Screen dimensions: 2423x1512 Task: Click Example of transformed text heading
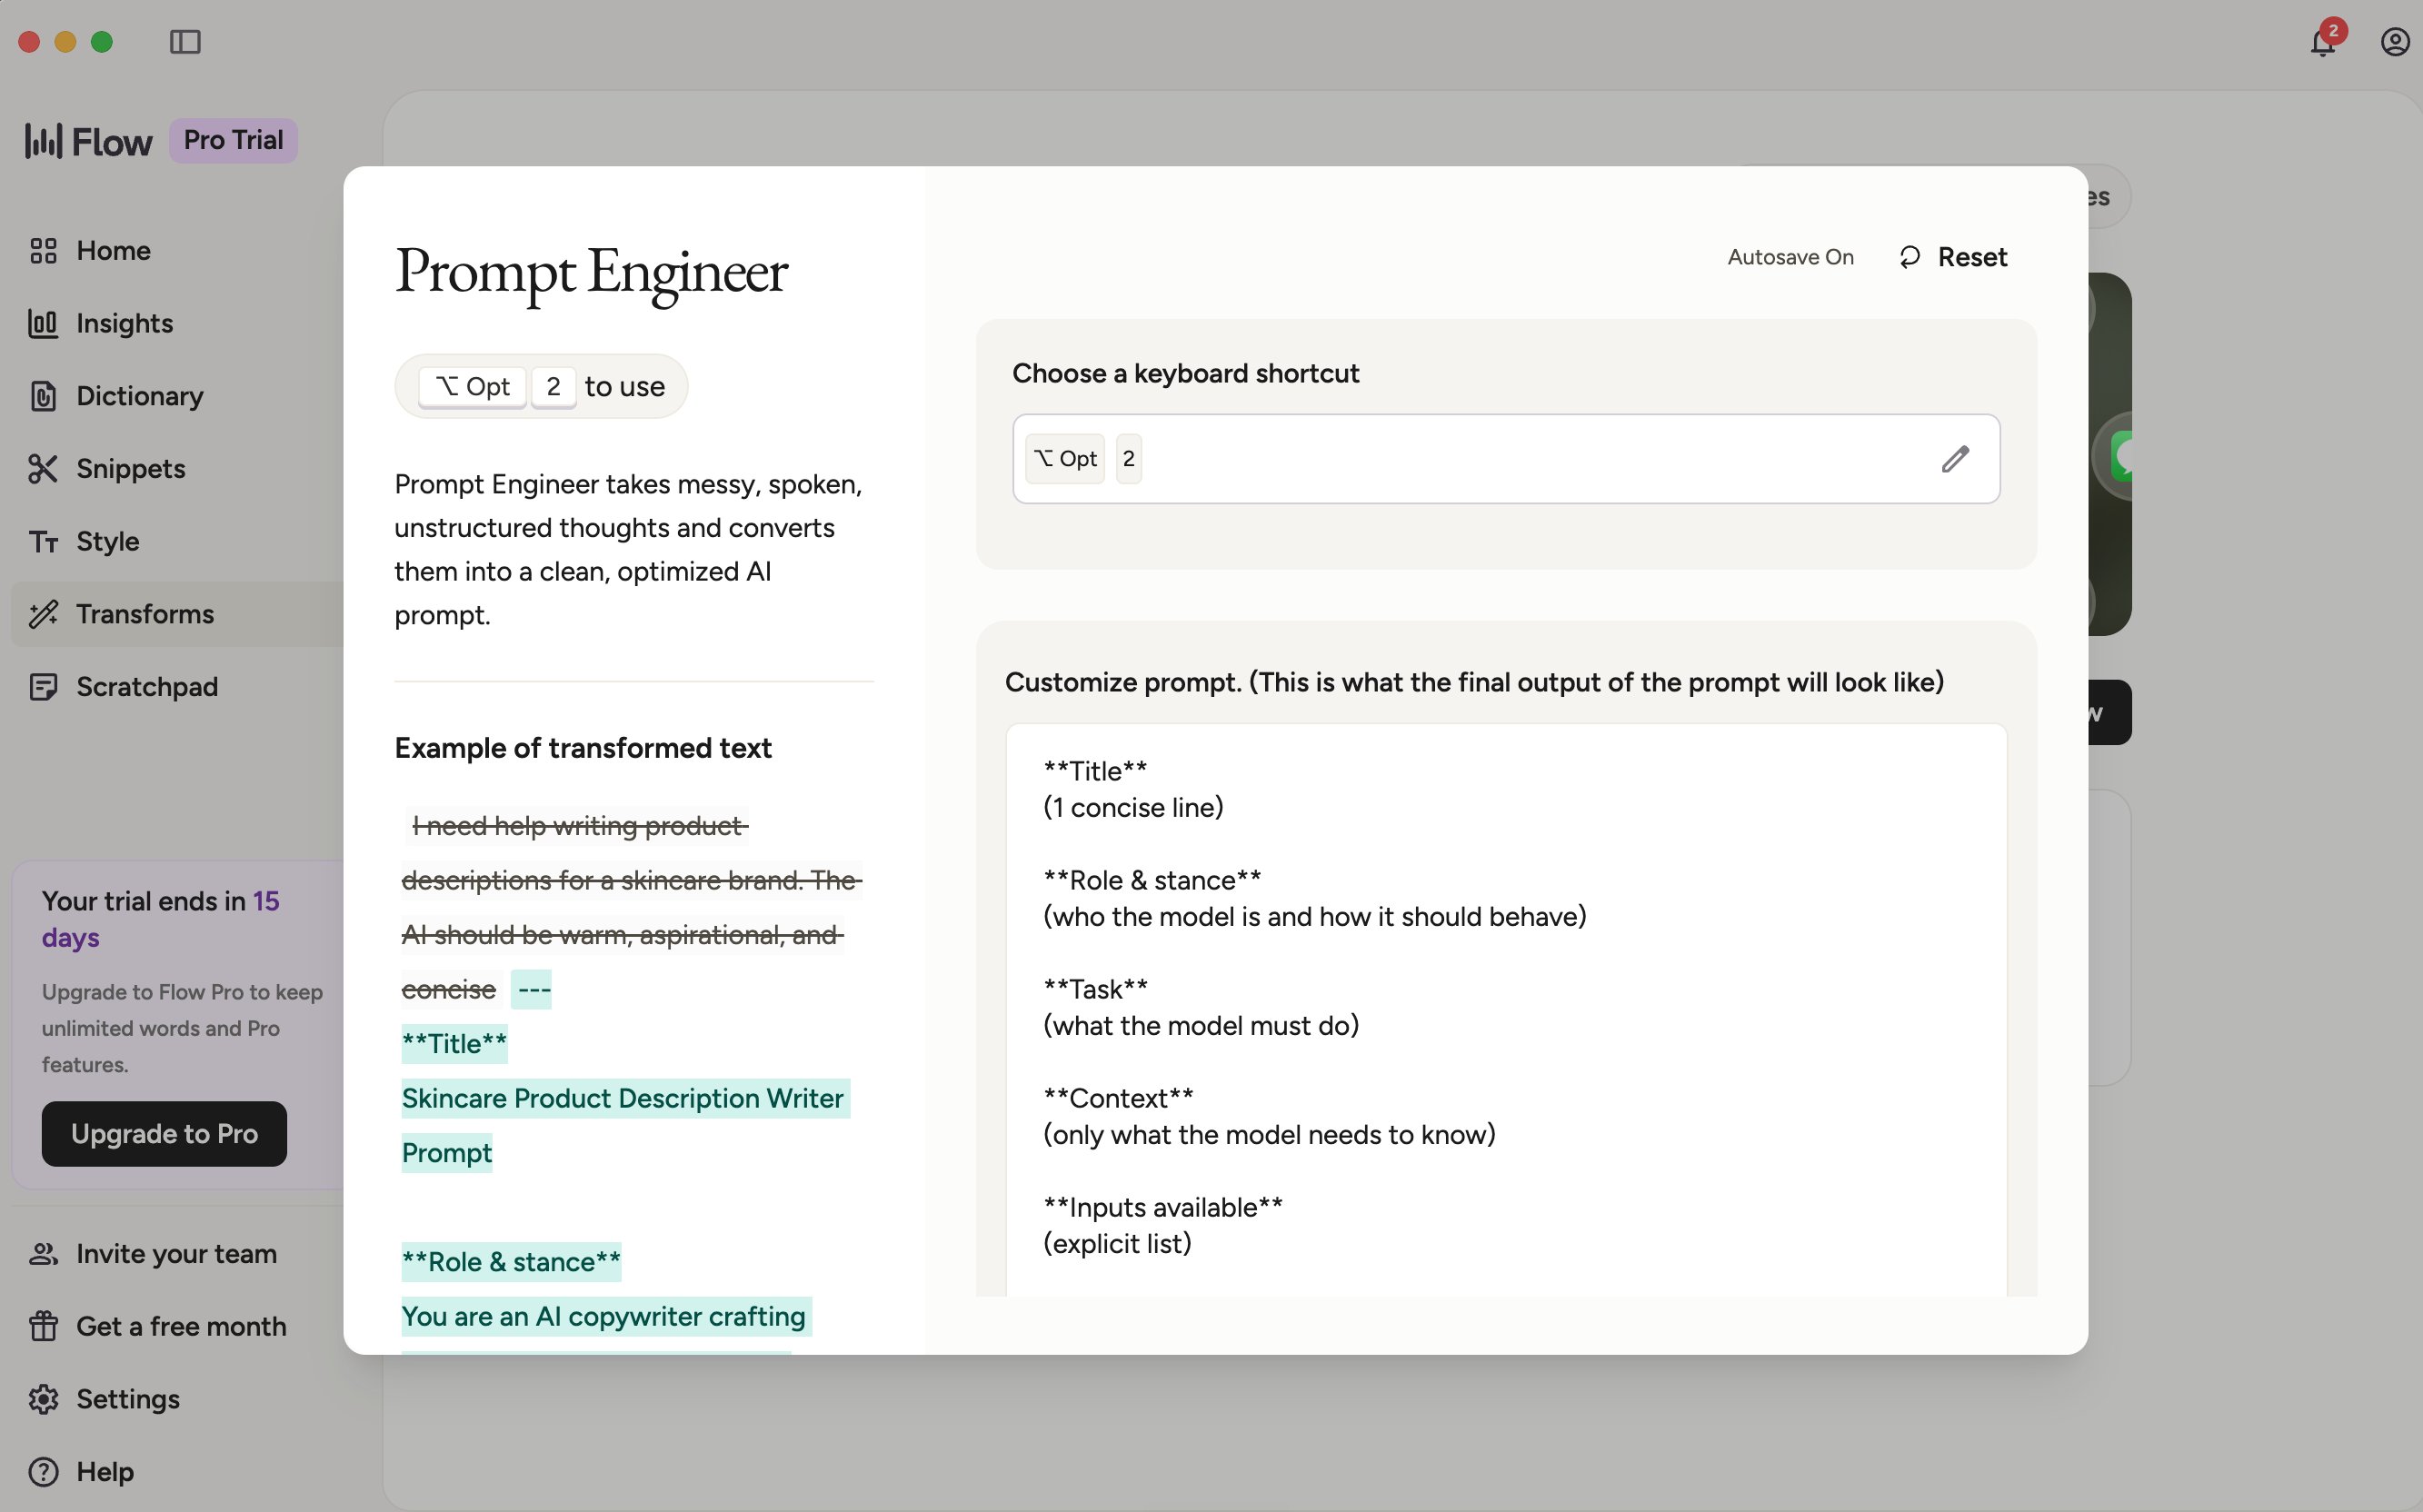coord(583,748)
